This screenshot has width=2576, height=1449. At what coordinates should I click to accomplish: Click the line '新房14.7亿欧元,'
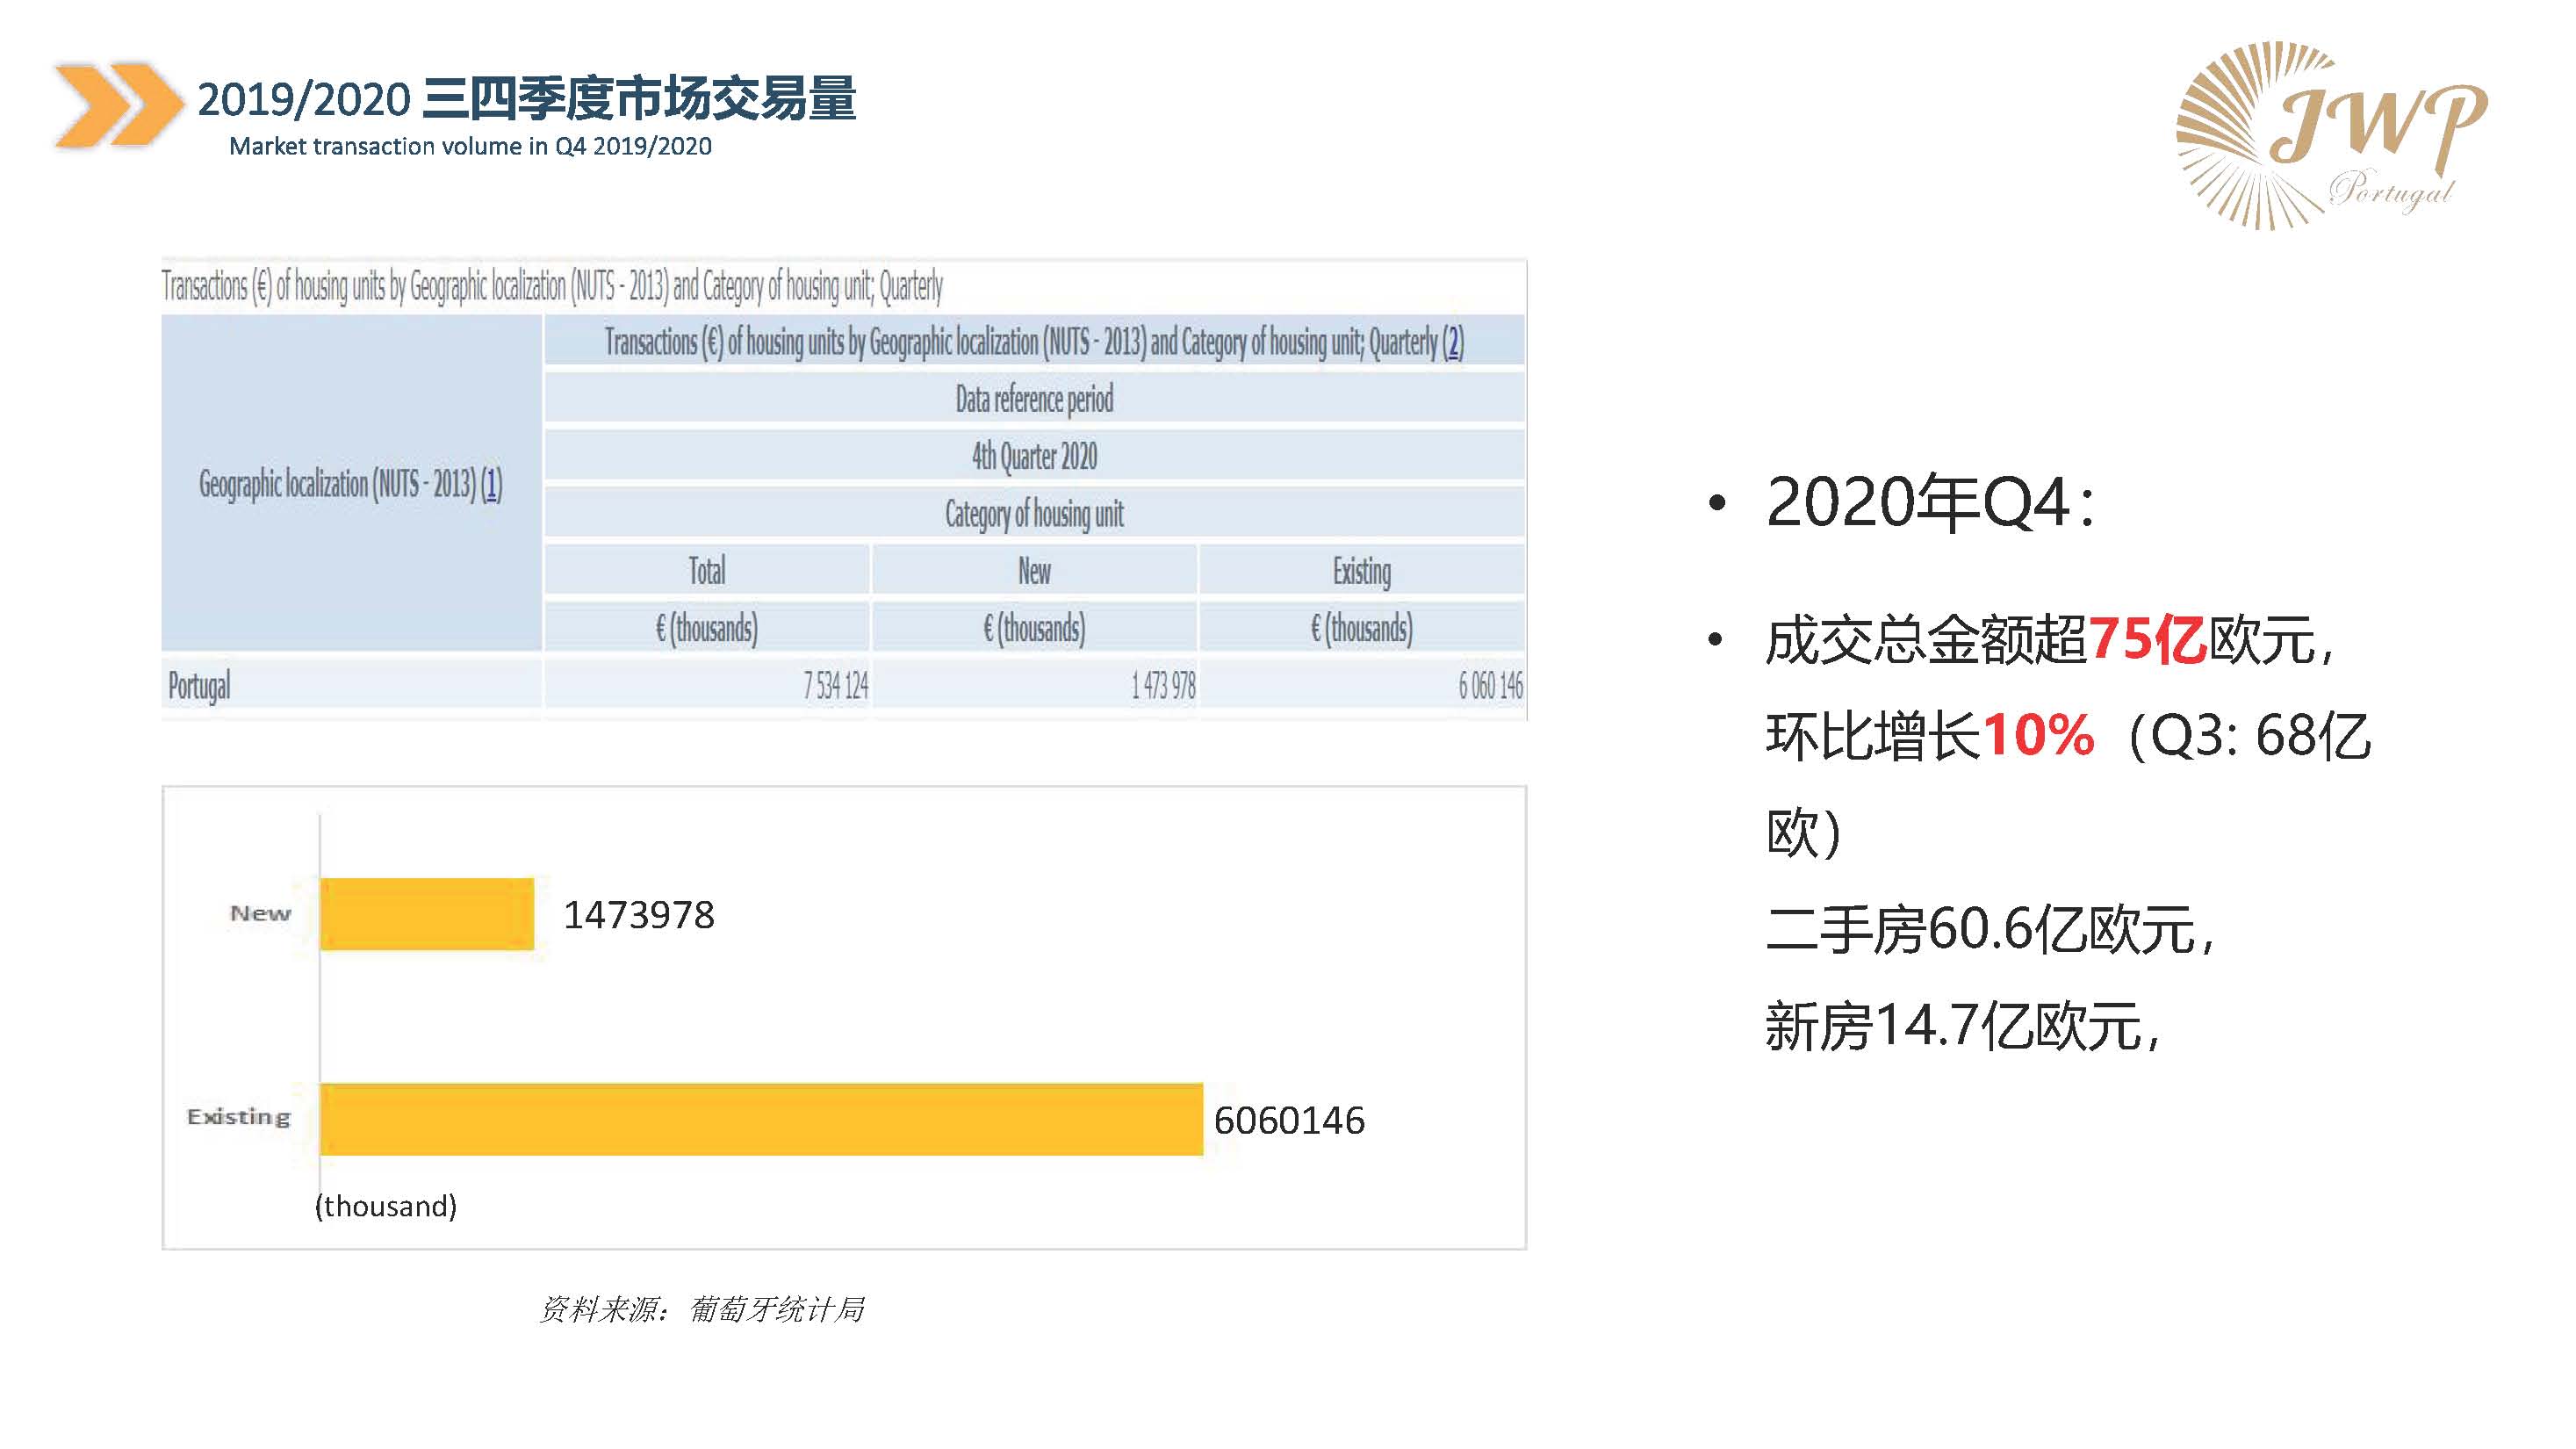coord(1963,1026)
